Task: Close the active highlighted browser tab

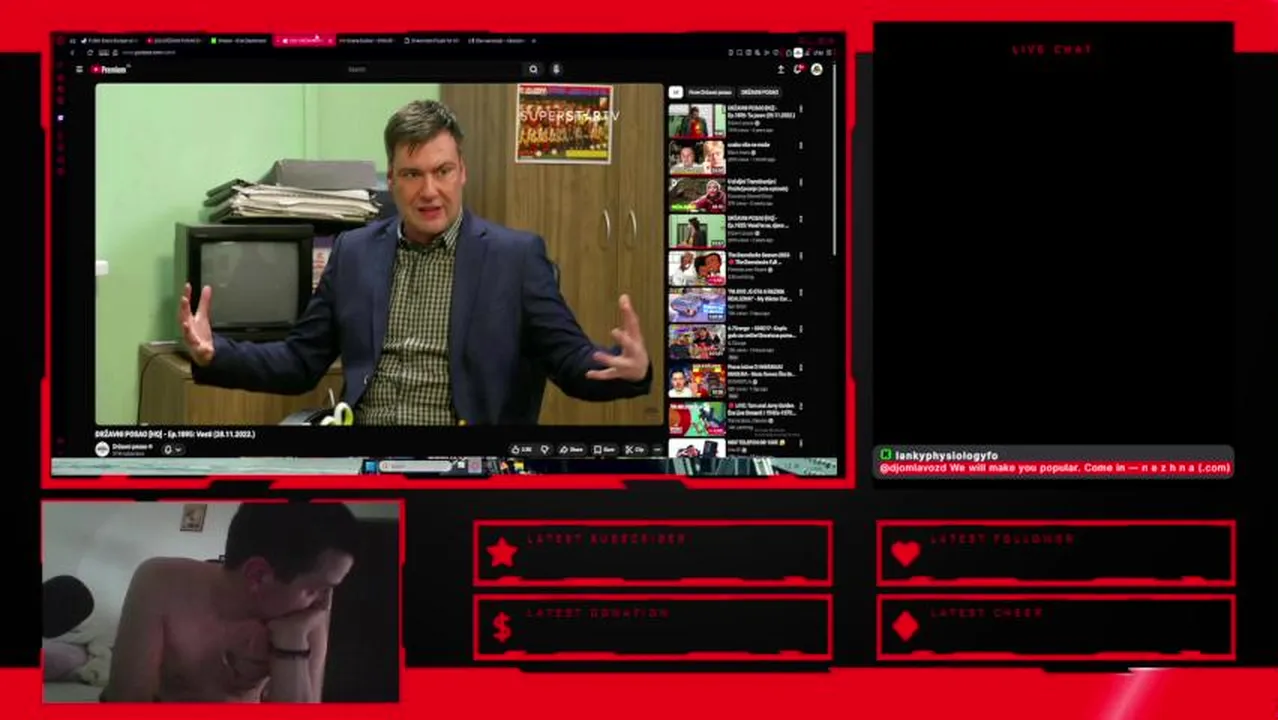Action: [x=329, y=41]
